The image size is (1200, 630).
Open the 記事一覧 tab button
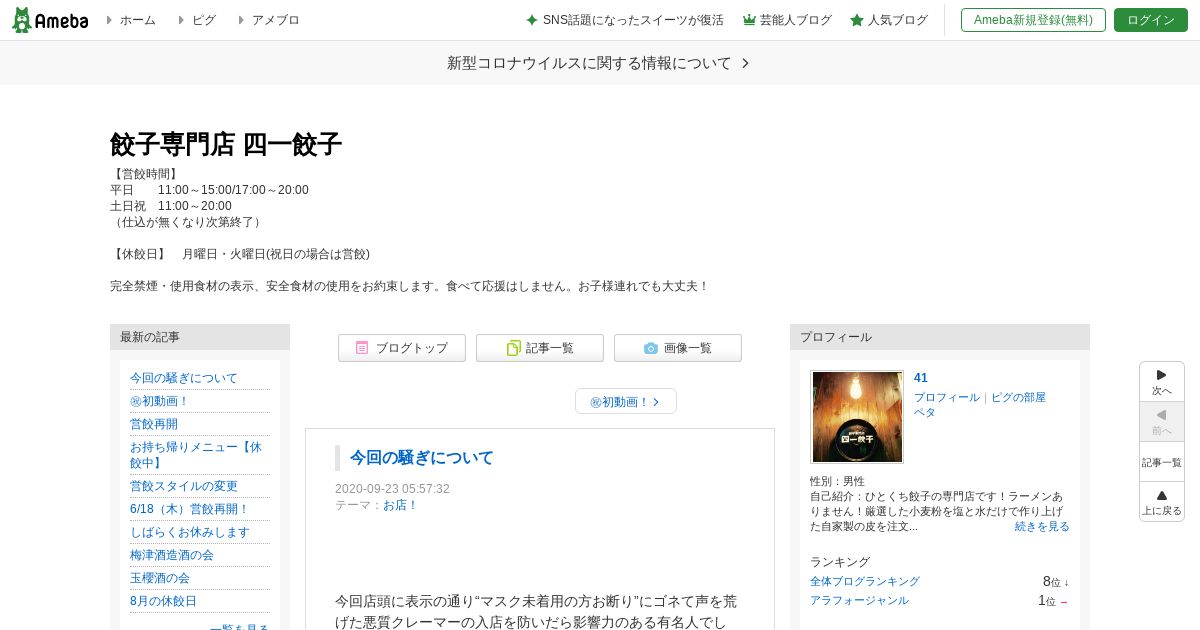pos(540,348)
